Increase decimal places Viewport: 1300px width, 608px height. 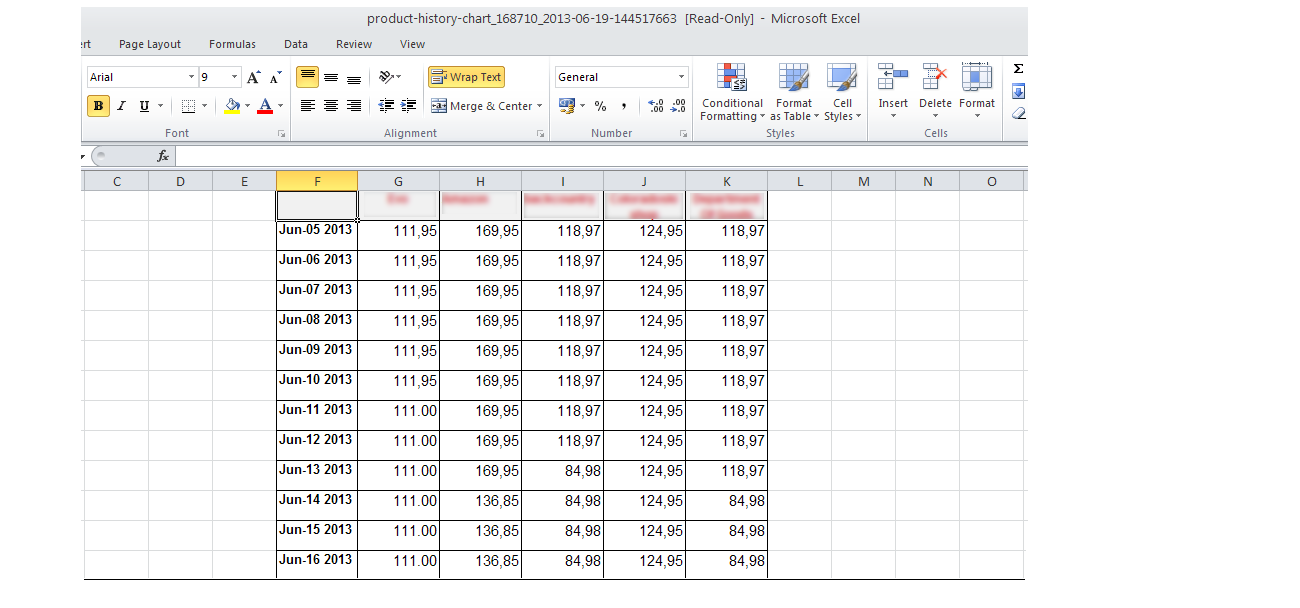coord(656,106)
